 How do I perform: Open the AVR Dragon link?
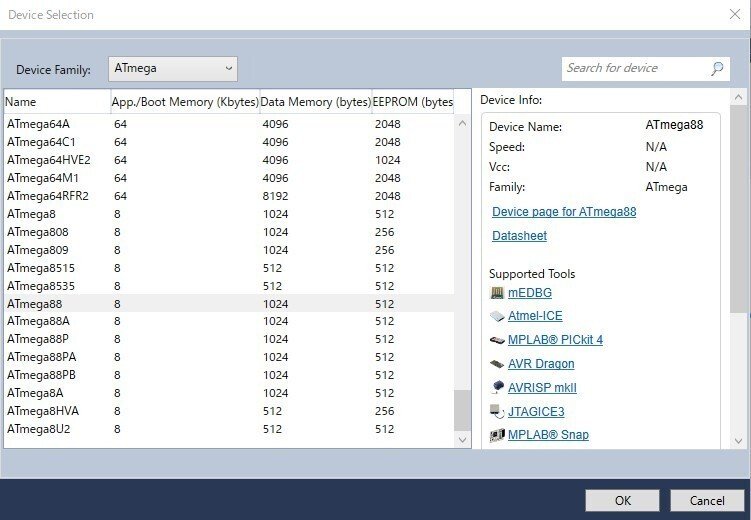tap(541, 364)
